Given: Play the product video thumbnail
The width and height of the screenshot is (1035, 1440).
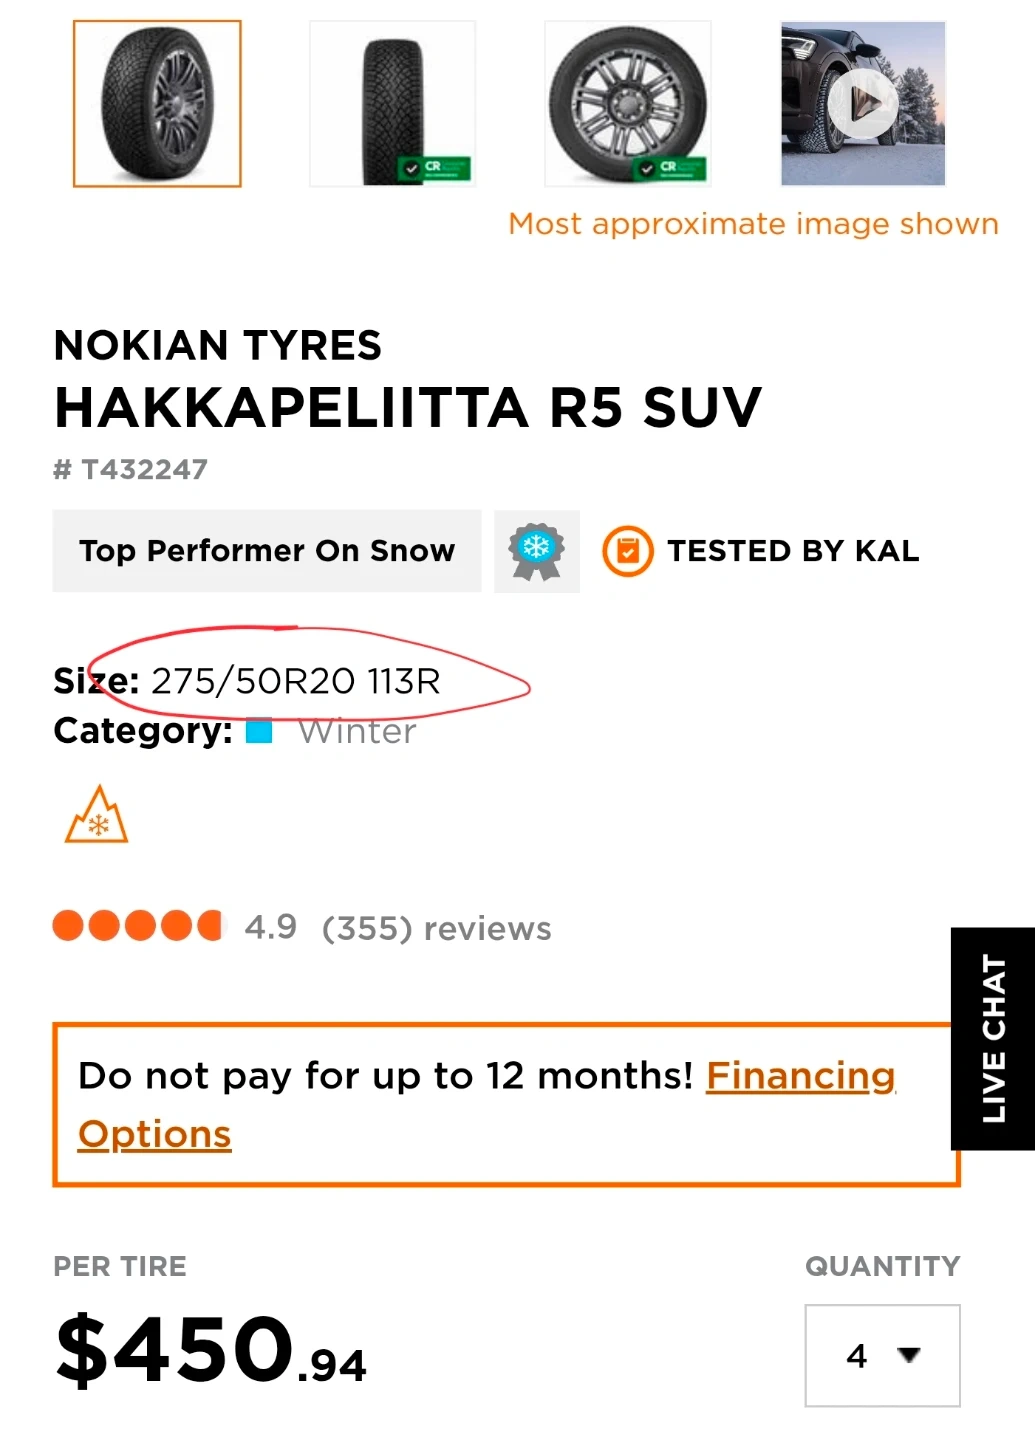Looking at the screenshot, I should click(x=863, y=103).
